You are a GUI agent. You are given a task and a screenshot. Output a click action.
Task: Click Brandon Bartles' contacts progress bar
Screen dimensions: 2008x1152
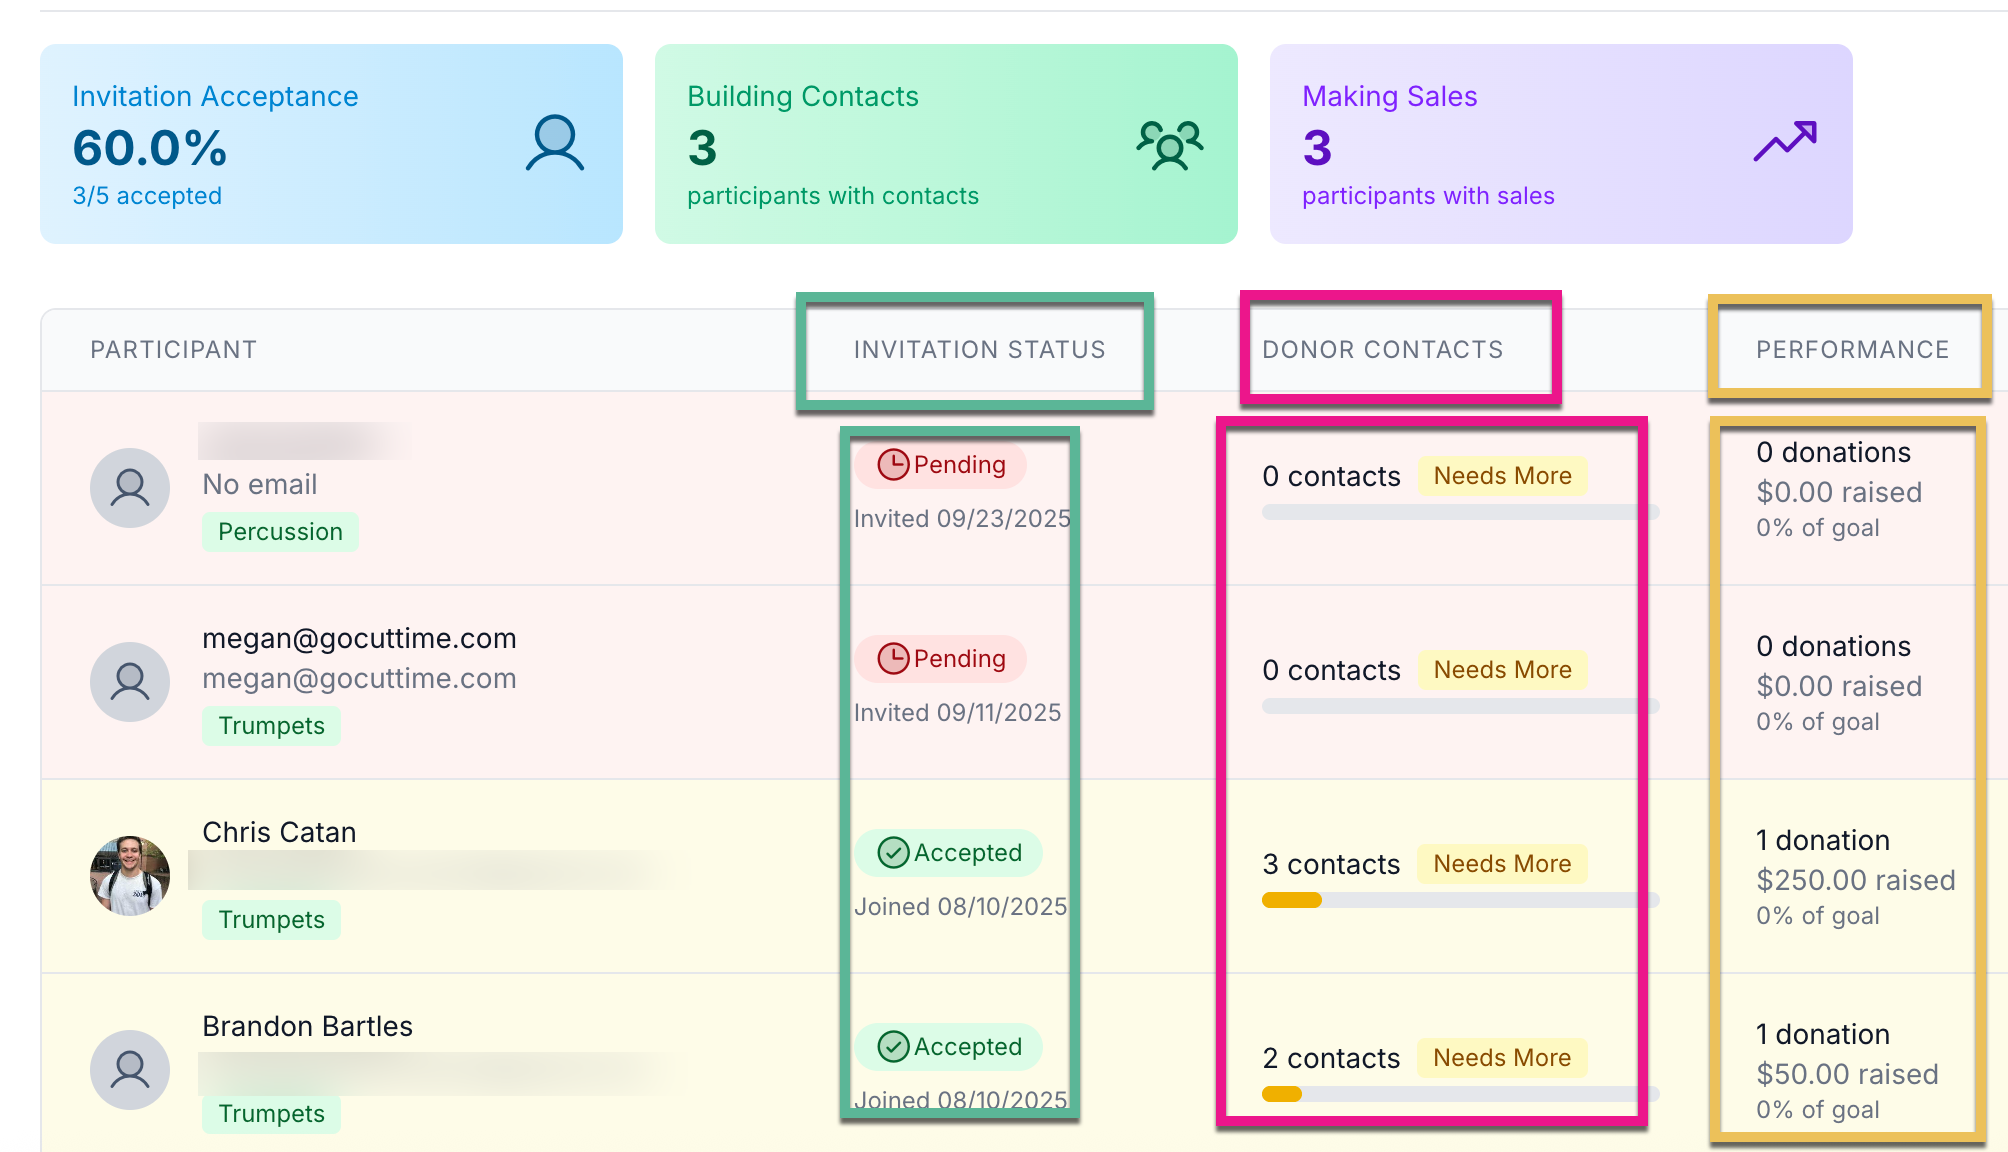(1459, 1094)
